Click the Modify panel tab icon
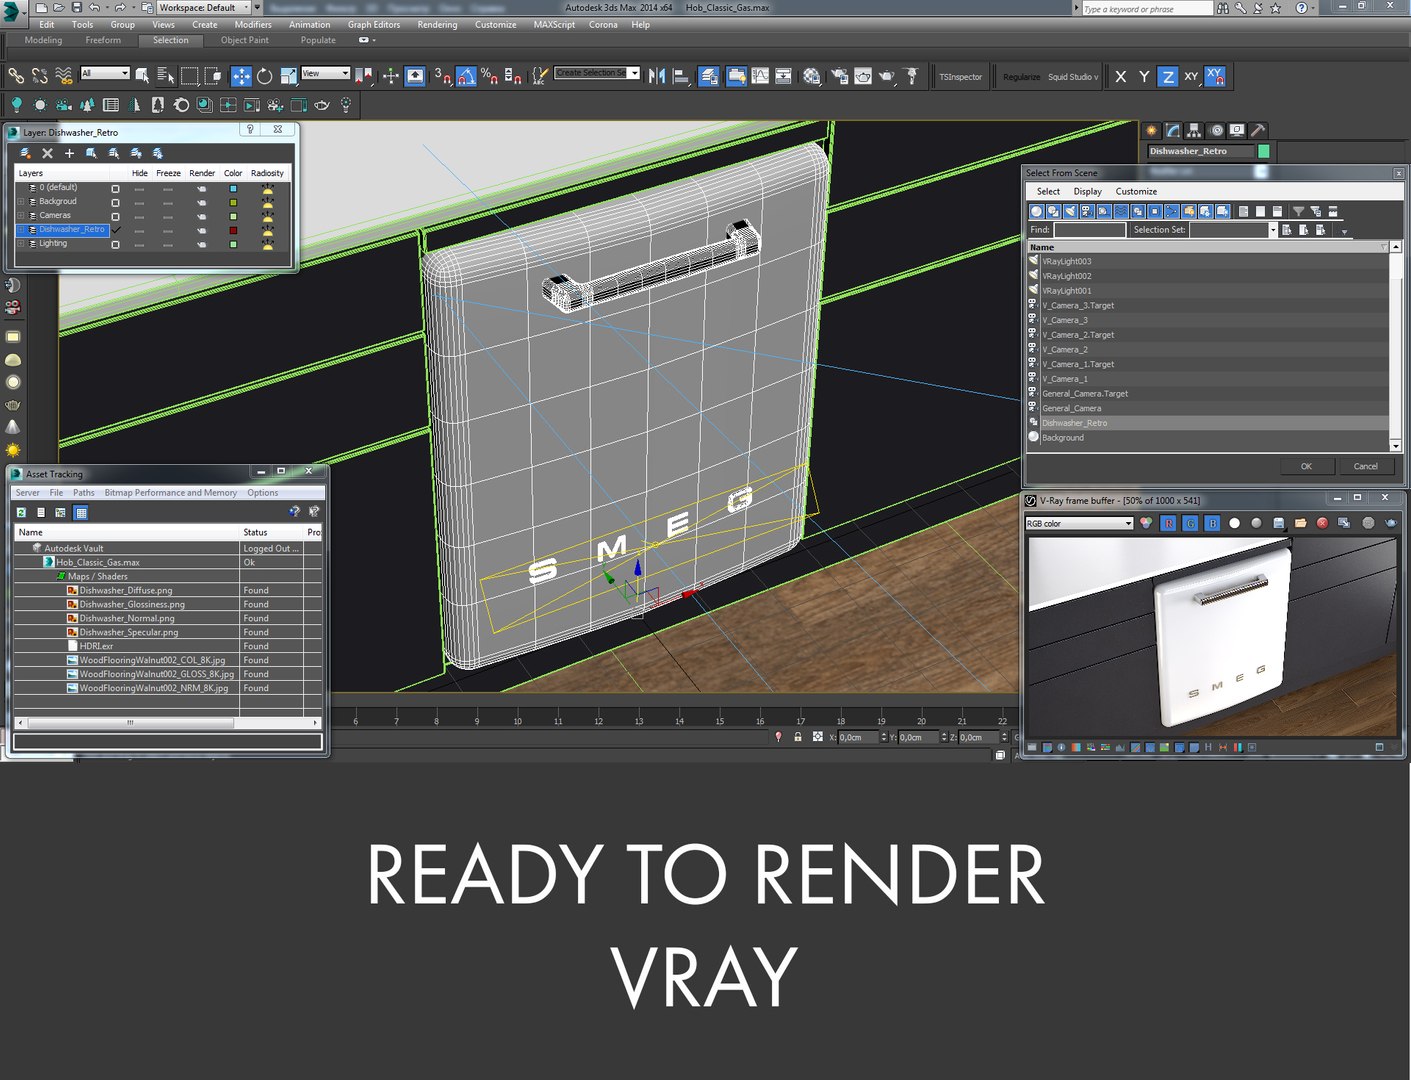 (x=1173, y=130)
